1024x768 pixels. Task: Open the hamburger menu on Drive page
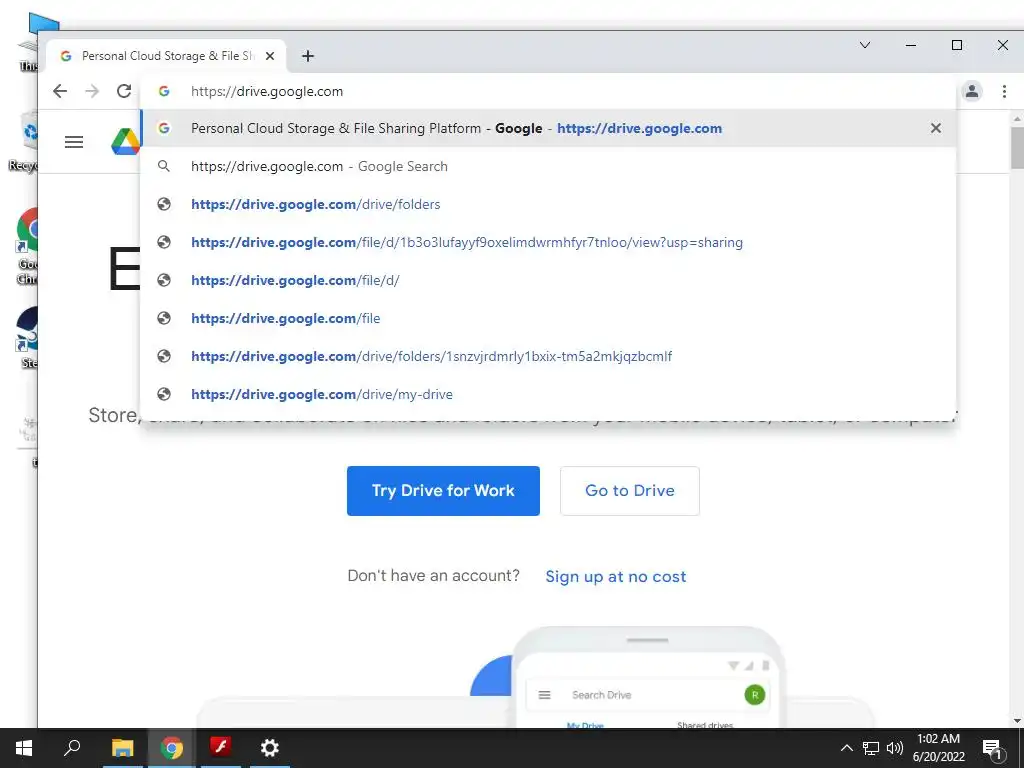click(74, 142)
